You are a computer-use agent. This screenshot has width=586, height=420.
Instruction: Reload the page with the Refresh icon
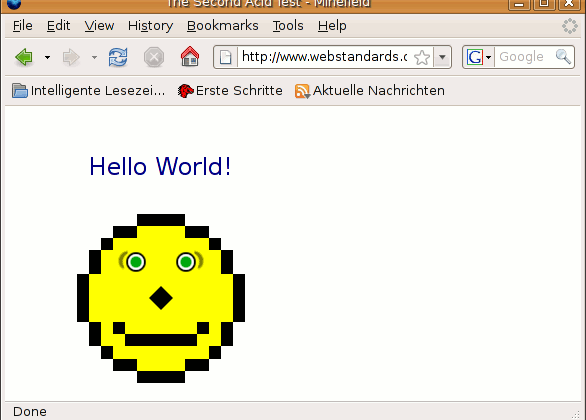point(118,57)
